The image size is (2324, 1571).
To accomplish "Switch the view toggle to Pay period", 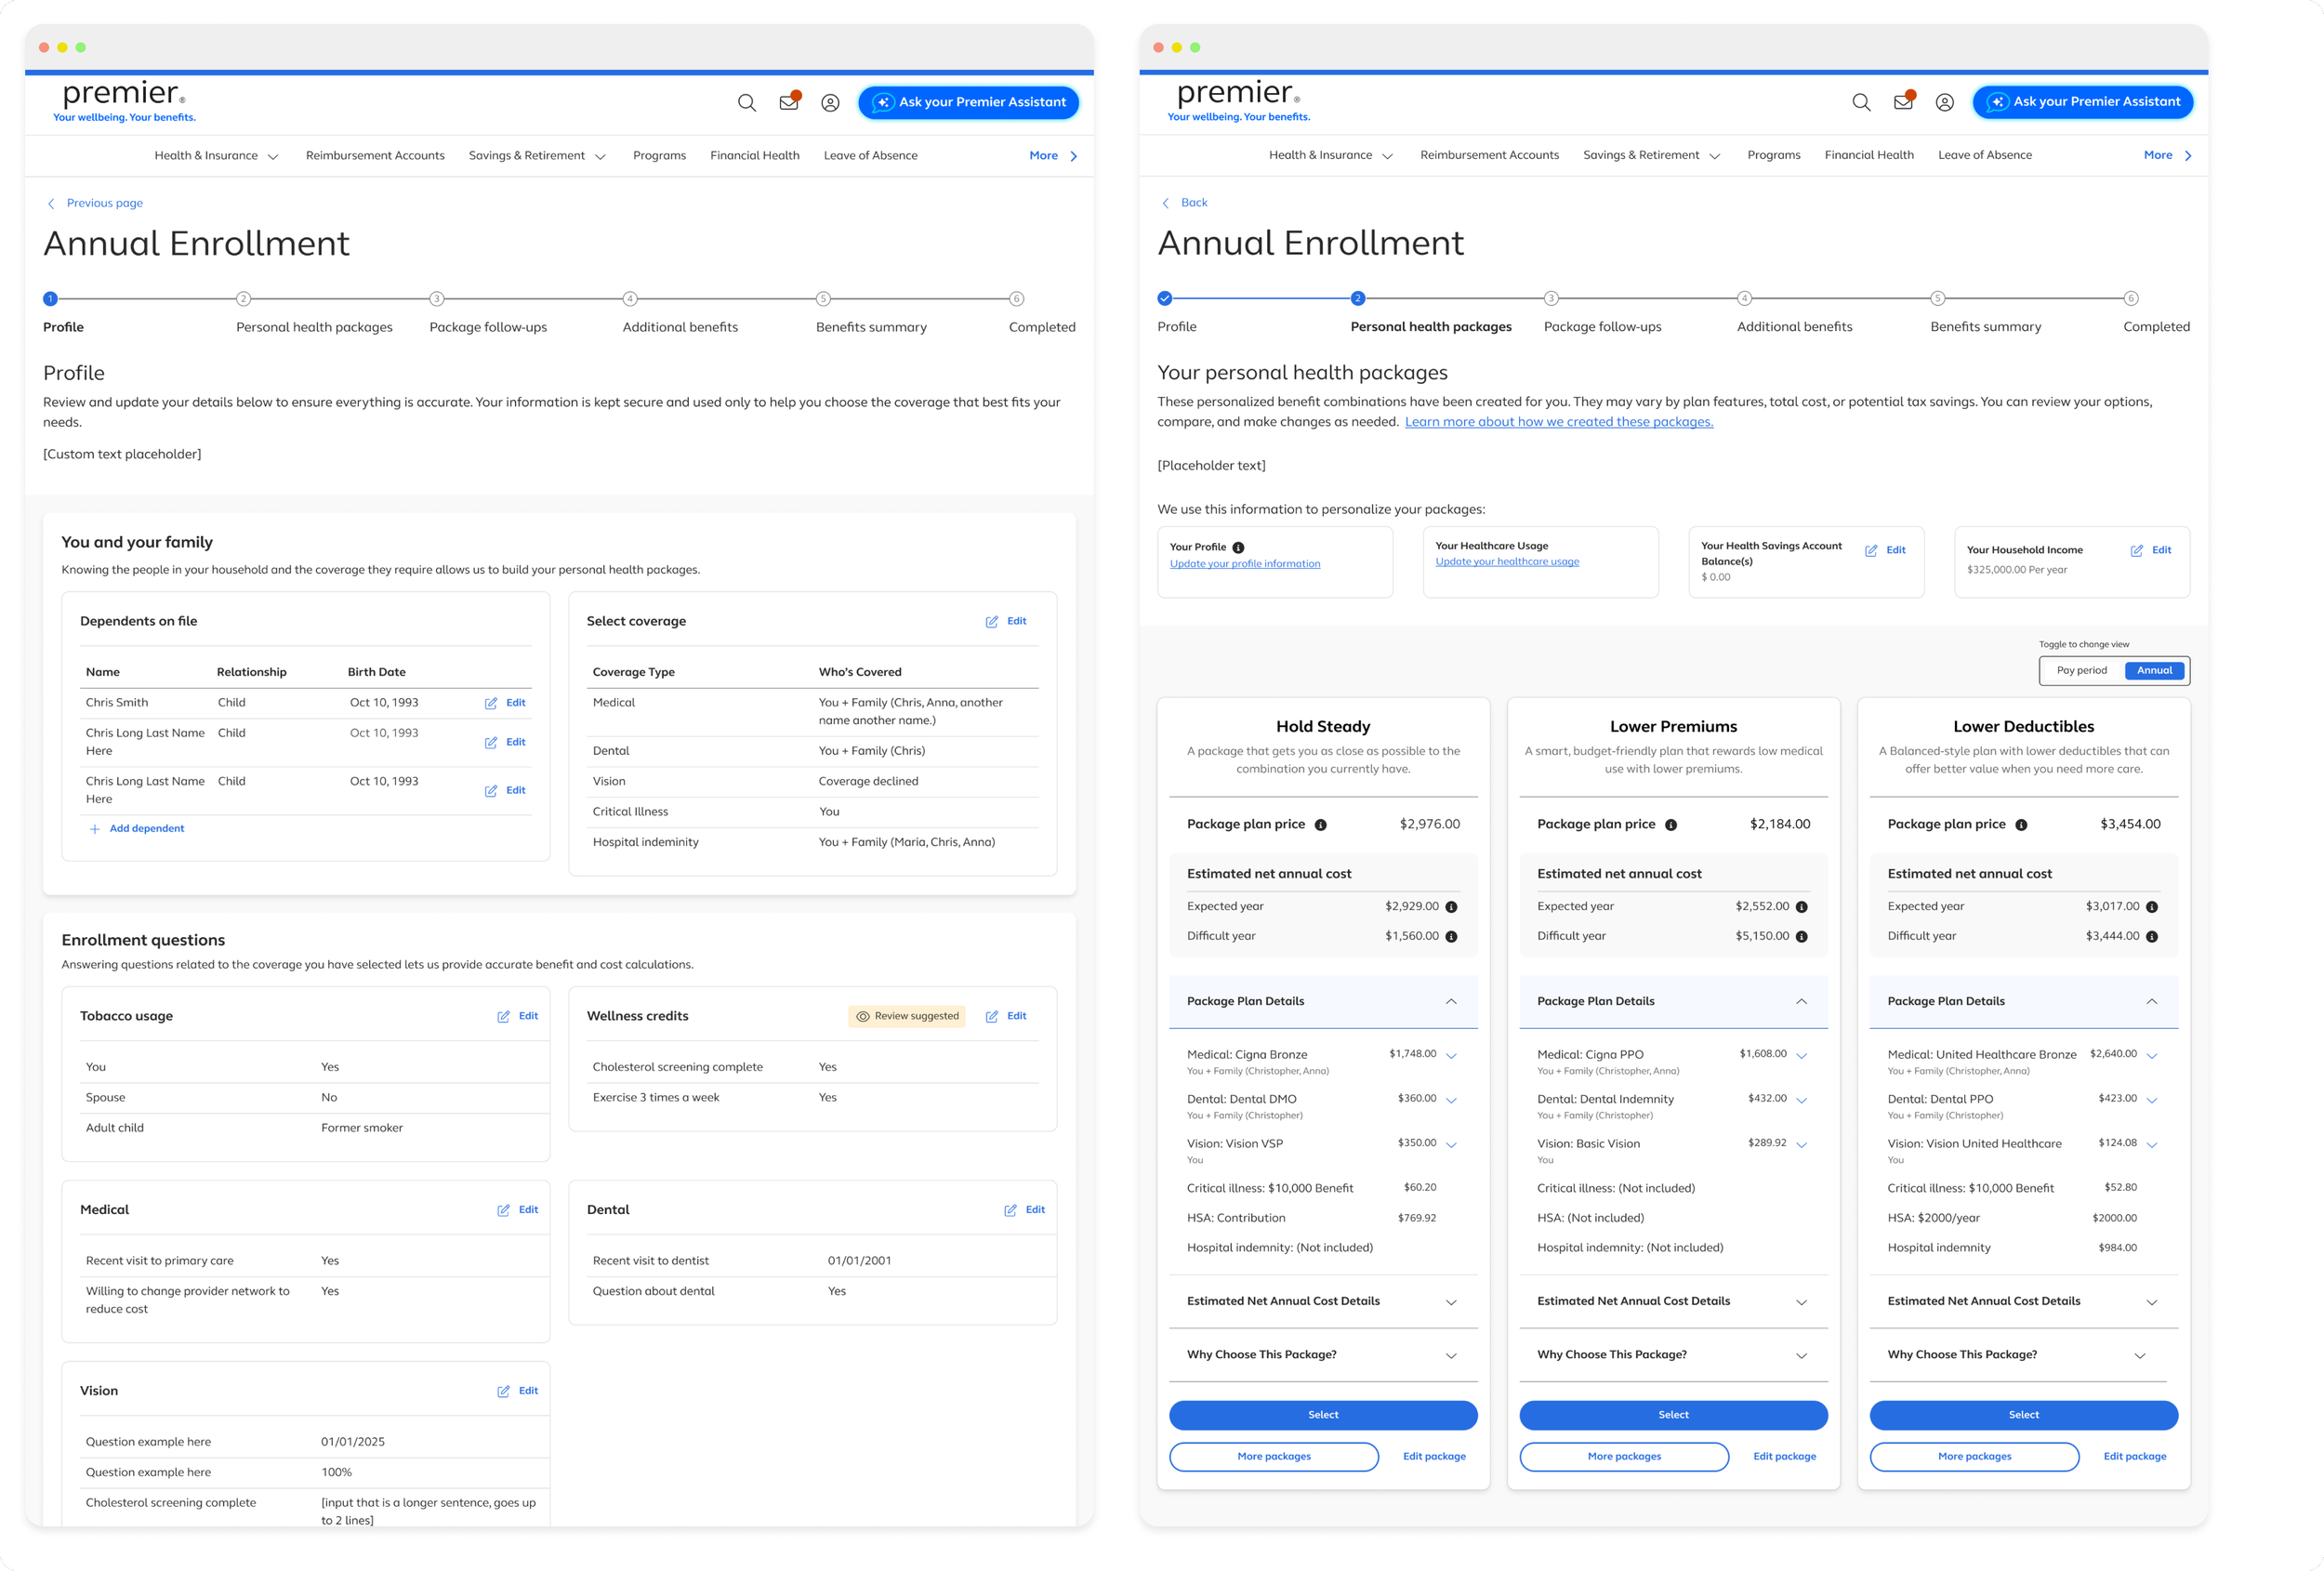I will [x=2081, y=671].
